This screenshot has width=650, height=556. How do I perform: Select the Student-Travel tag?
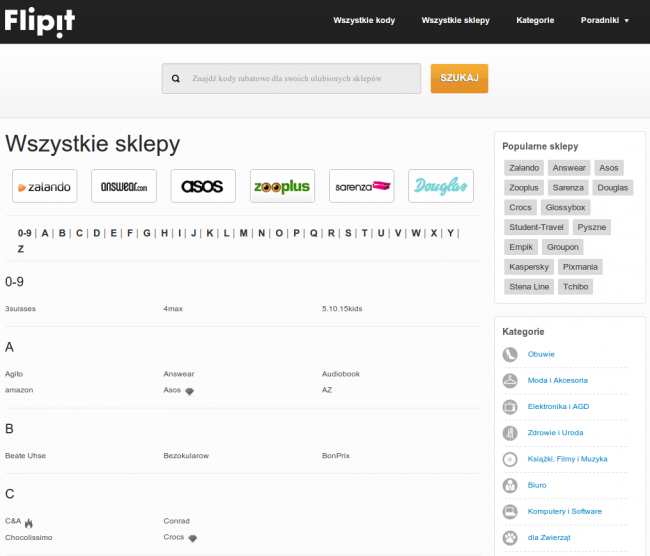click(536, 227)
